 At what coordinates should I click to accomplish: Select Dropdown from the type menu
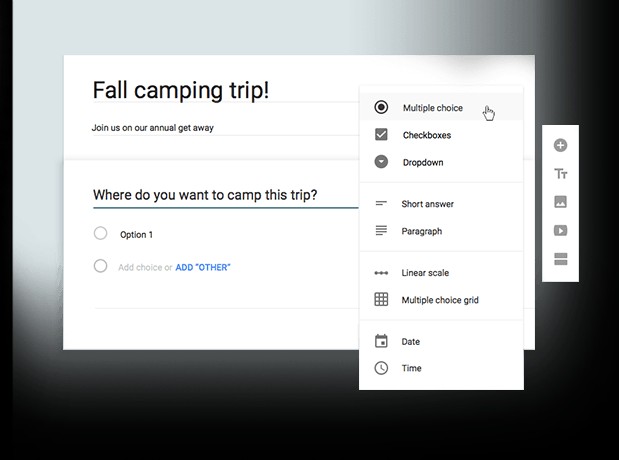(x=423, y=162)
